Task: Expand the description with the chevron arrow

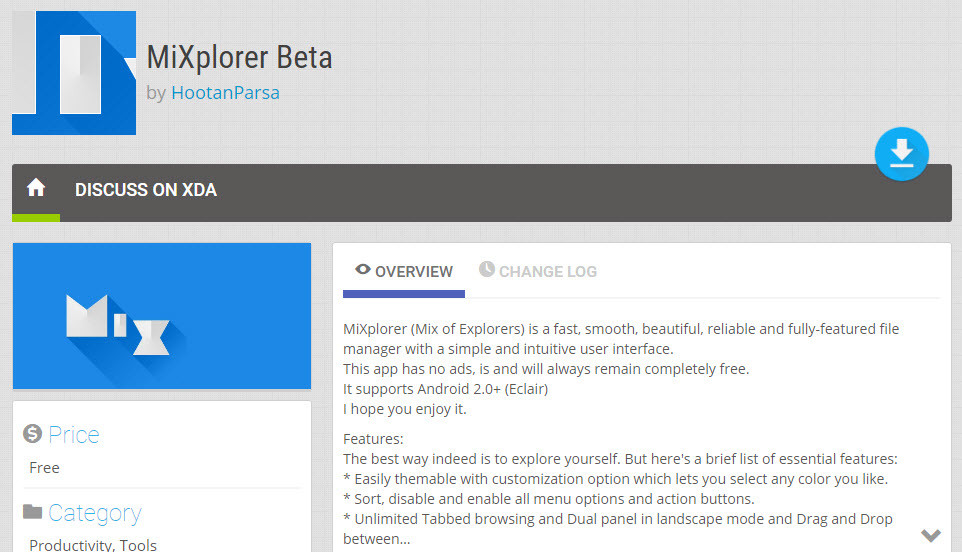Action: 930,535
